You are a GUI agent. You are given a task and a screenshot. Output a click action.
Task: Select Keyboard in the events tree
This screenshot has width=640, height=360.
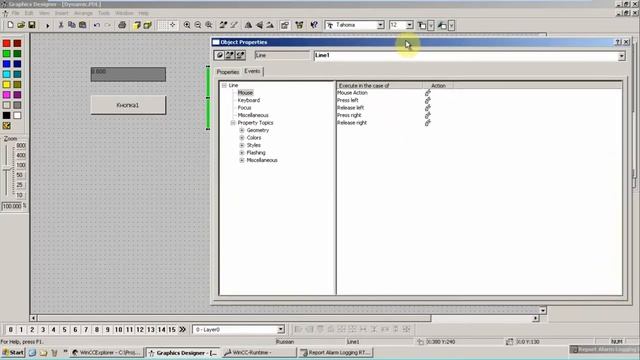(x=249, y=100)
